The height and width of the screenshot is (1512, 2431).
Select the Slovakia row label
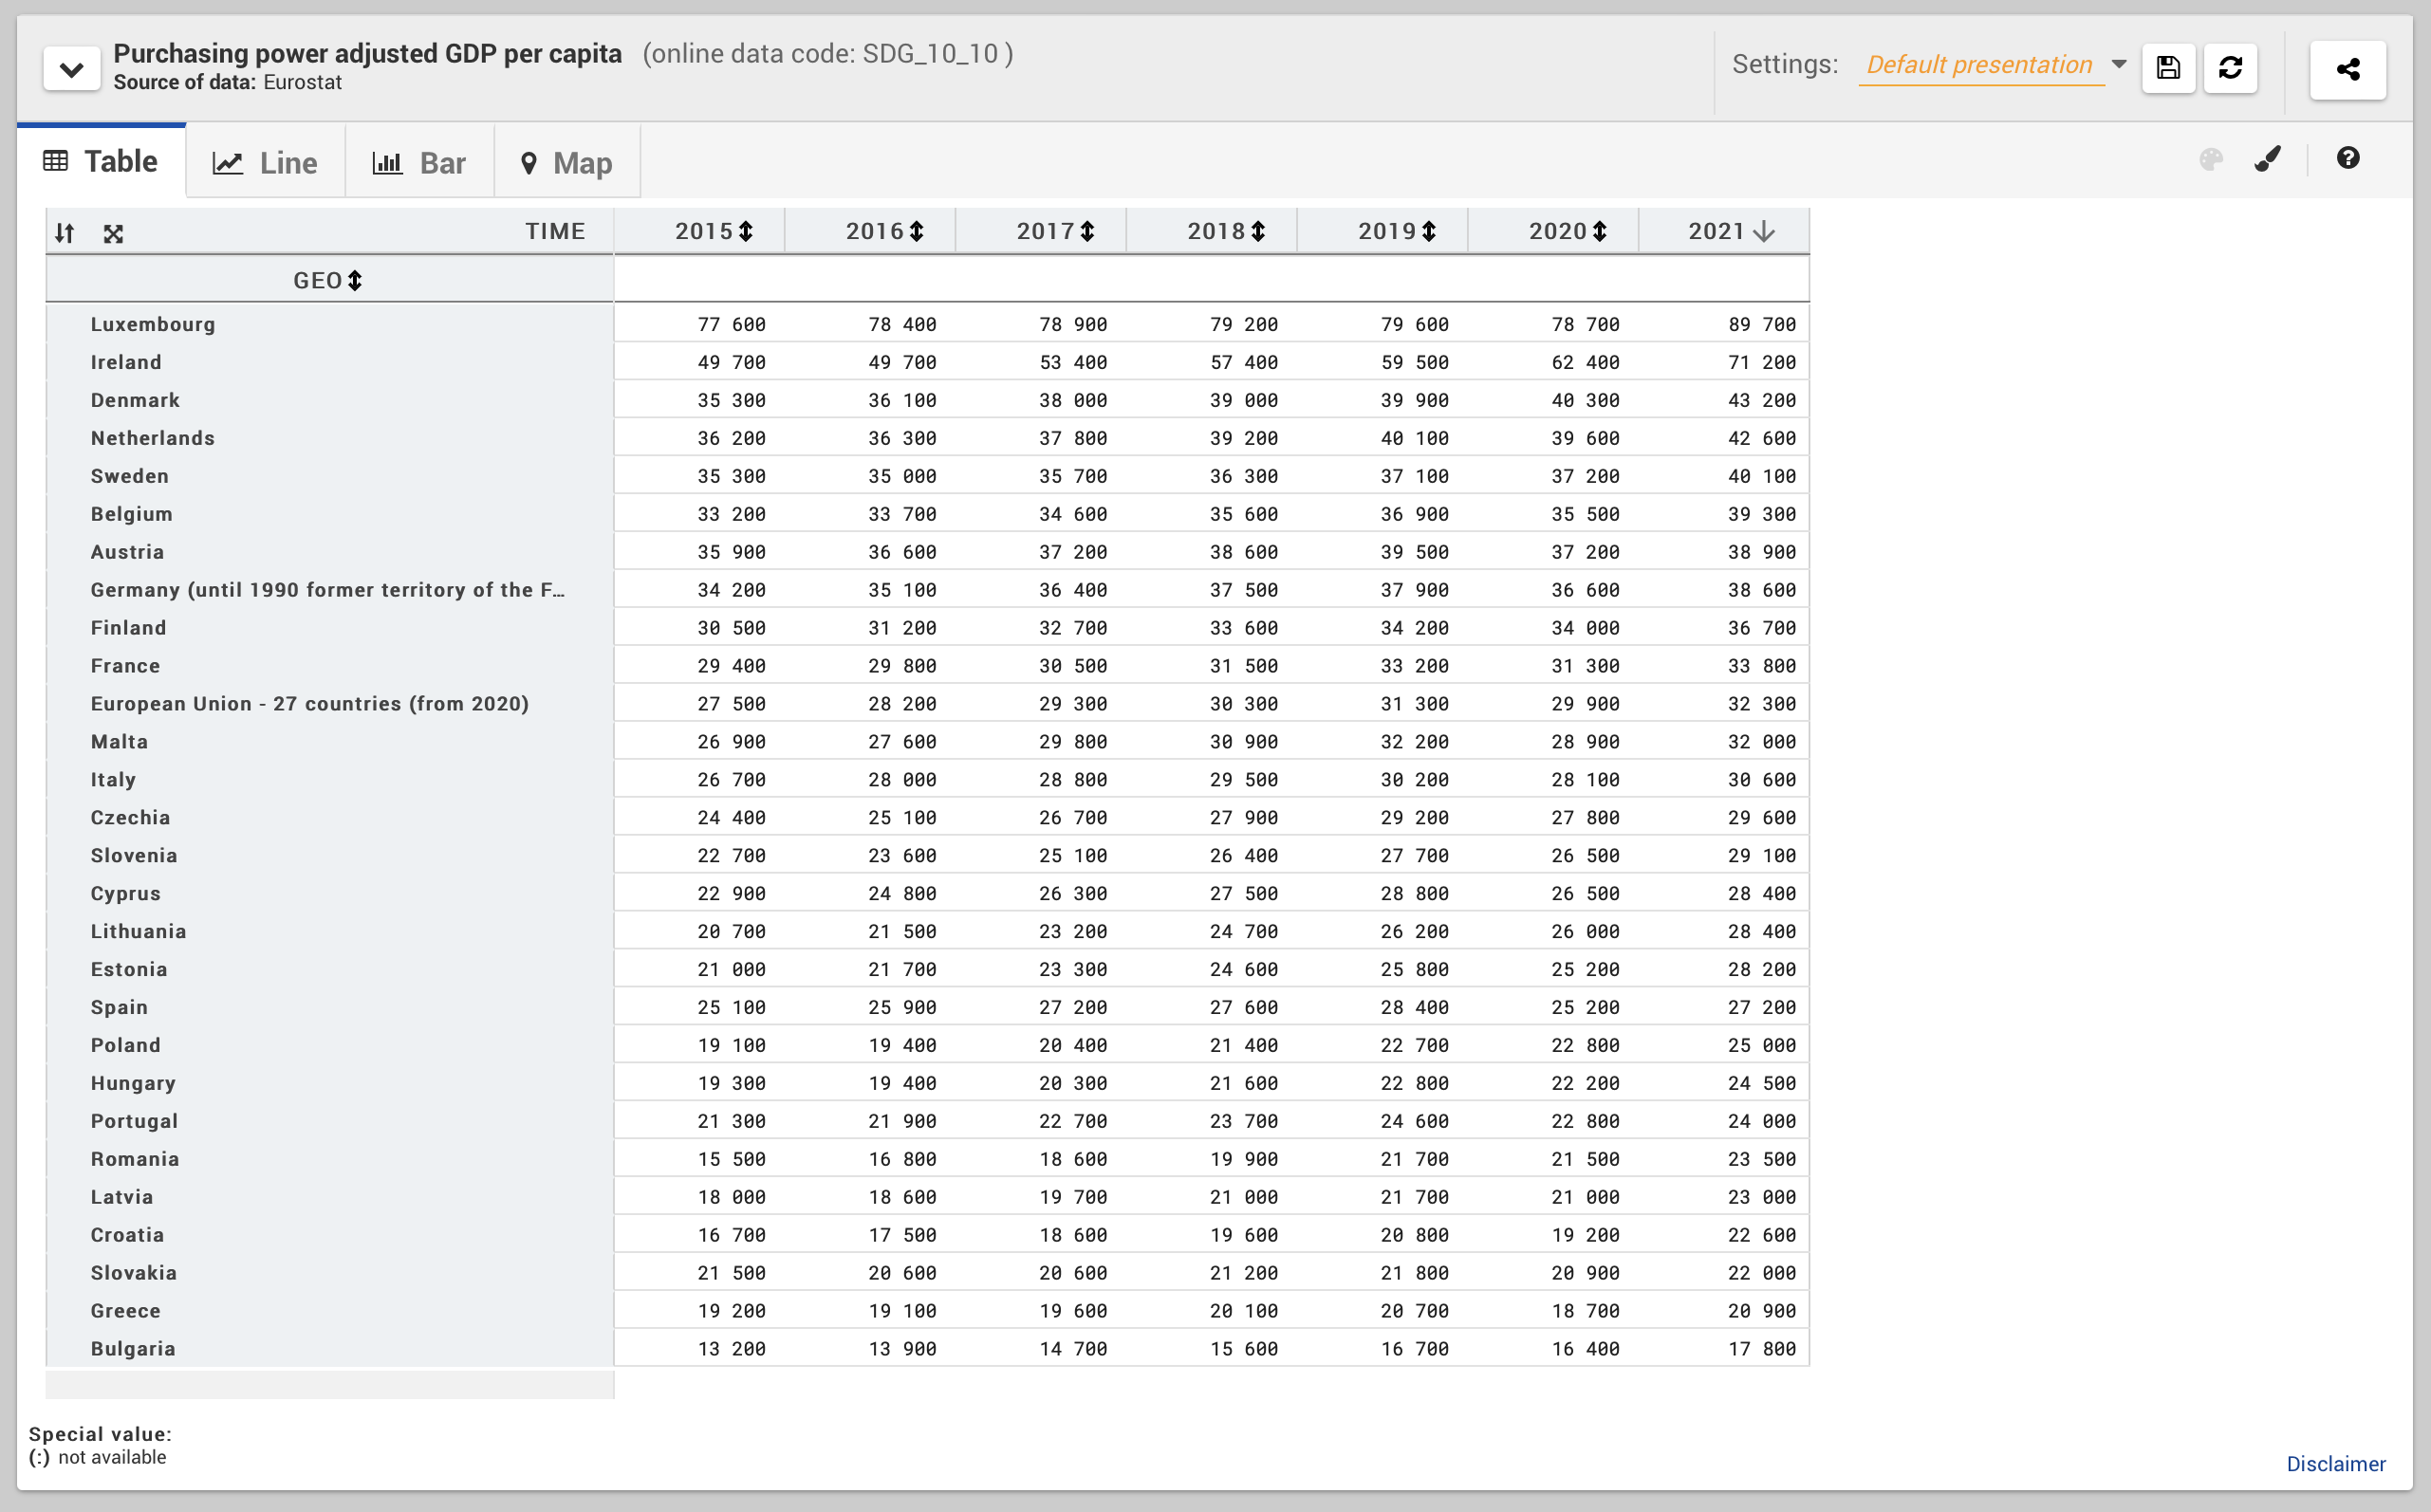coord(134,1274)
